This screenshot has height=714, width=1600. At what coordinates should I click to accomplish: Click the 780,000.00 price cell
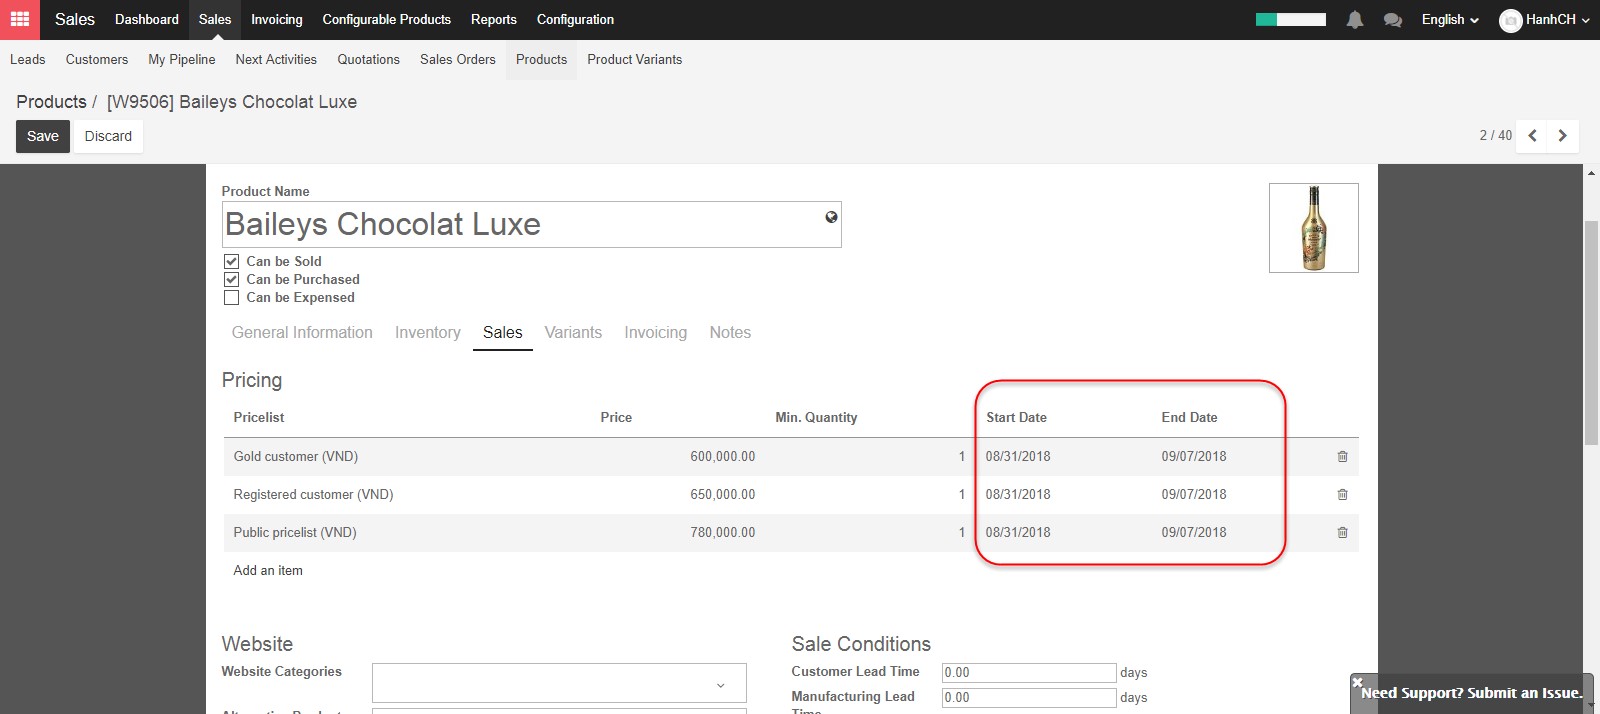point(723,533)
